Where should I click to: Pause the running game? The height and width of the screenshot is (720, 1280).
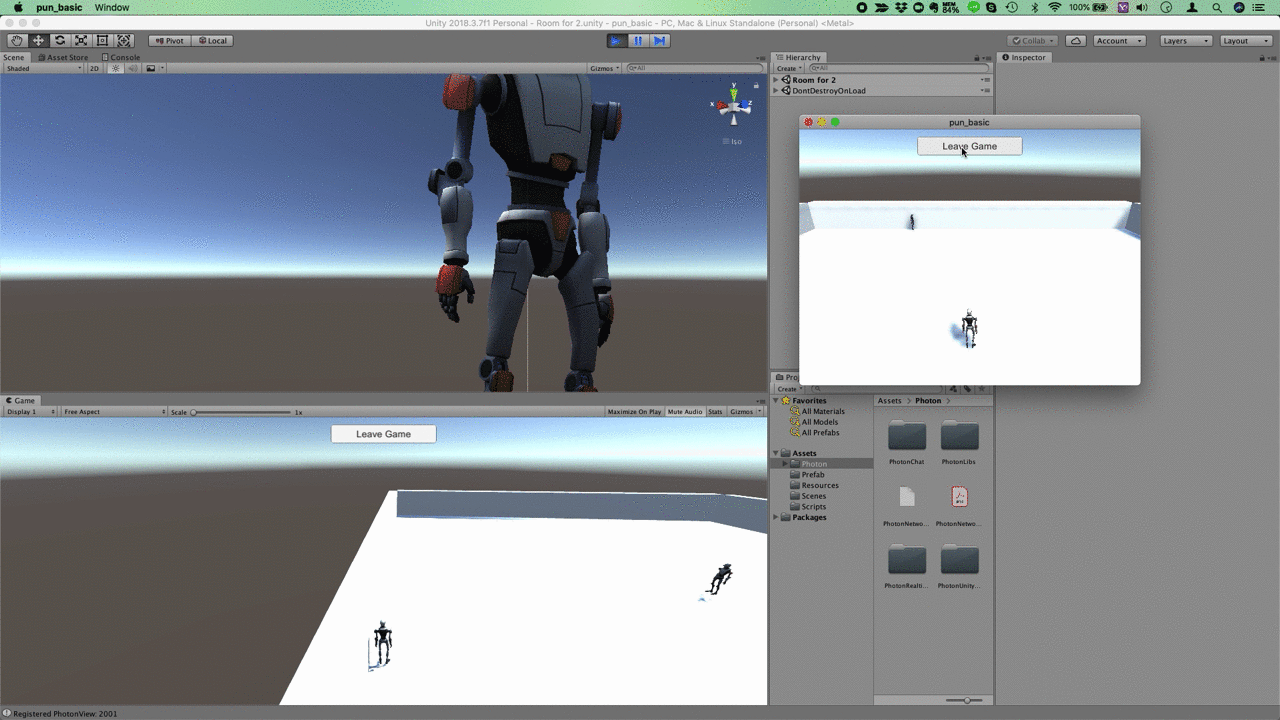tap(638, 41)
